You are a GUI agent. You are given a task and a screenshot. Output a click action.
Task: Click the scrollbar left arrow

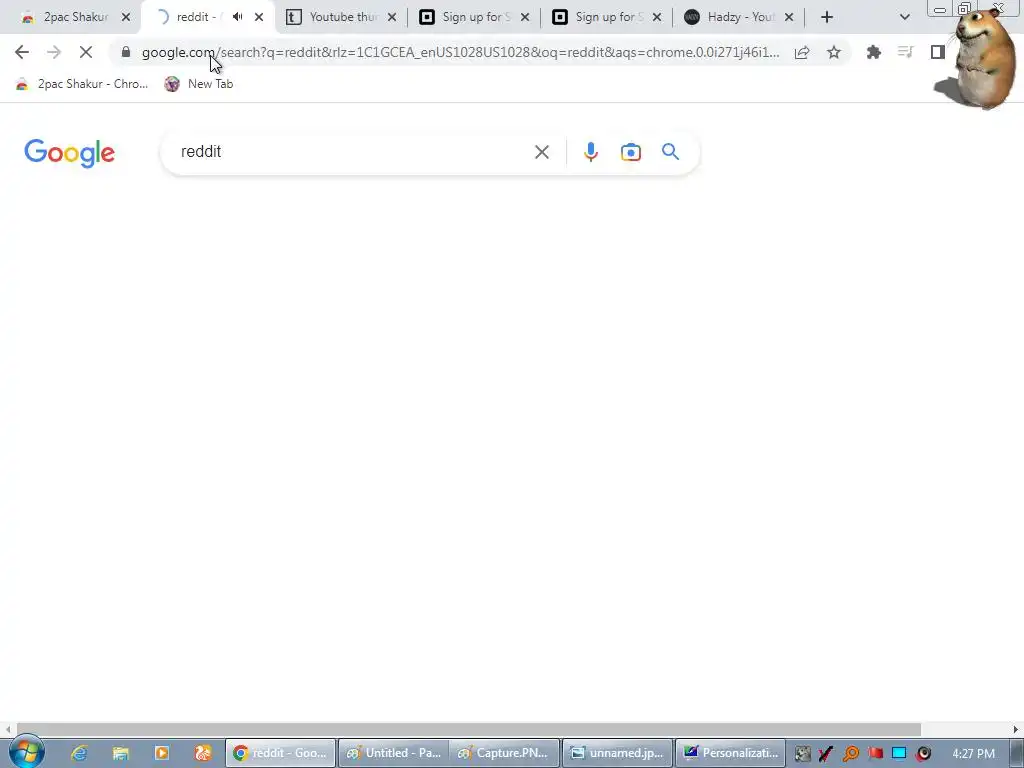7,729
